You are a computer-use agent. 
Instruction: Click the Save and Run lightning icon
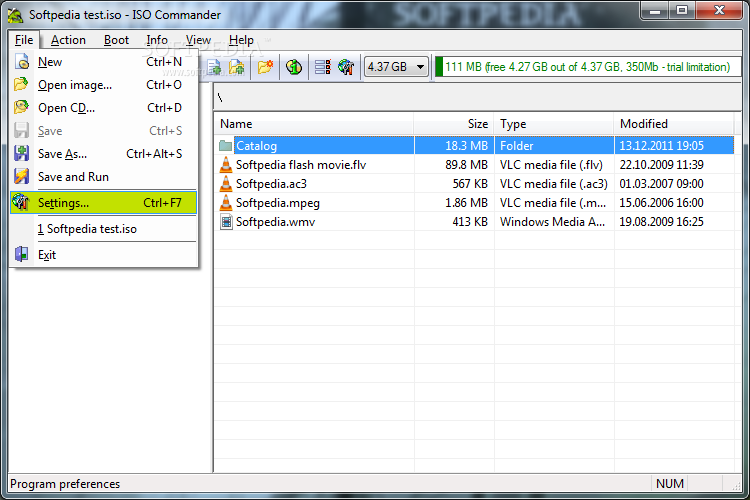point(22,176)
